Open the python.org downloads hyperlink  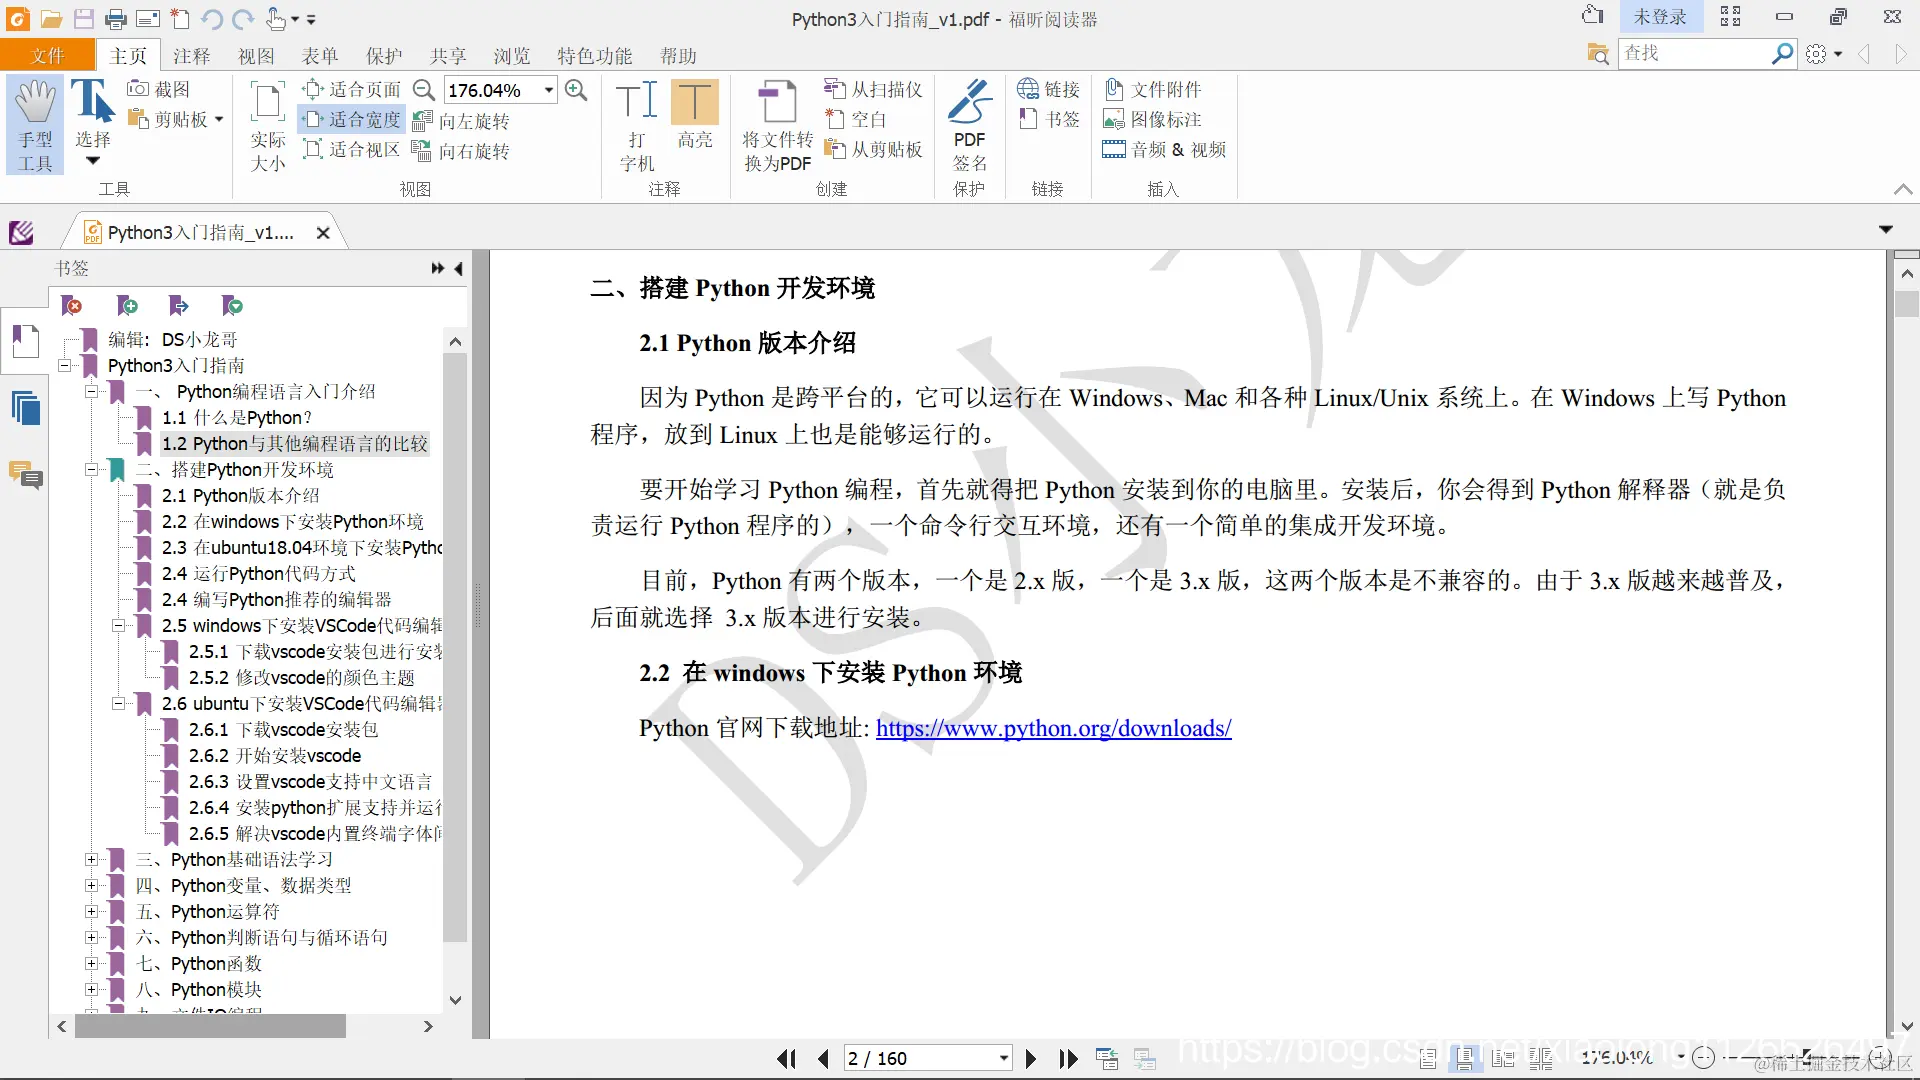(1053, 728)
